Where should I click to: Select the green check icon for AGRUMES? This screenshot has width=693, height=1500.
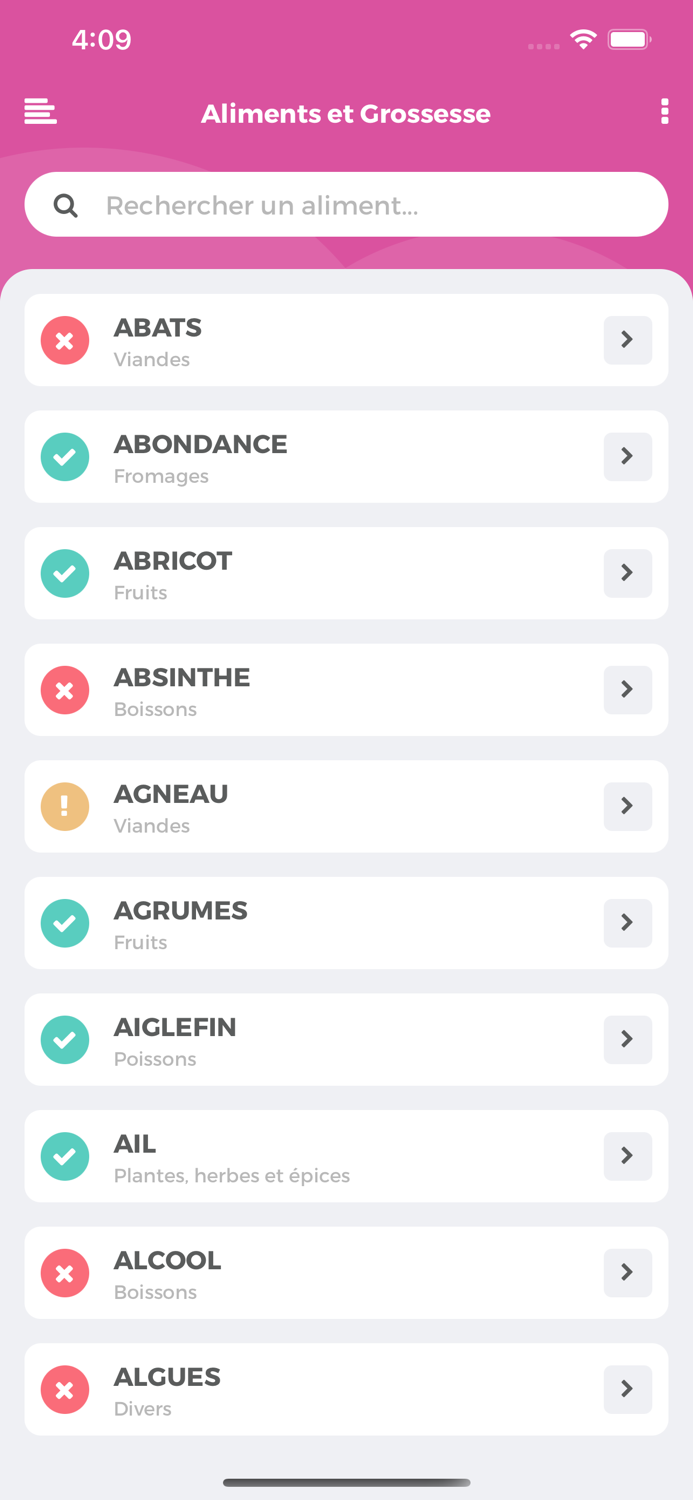tap(64, 923)
